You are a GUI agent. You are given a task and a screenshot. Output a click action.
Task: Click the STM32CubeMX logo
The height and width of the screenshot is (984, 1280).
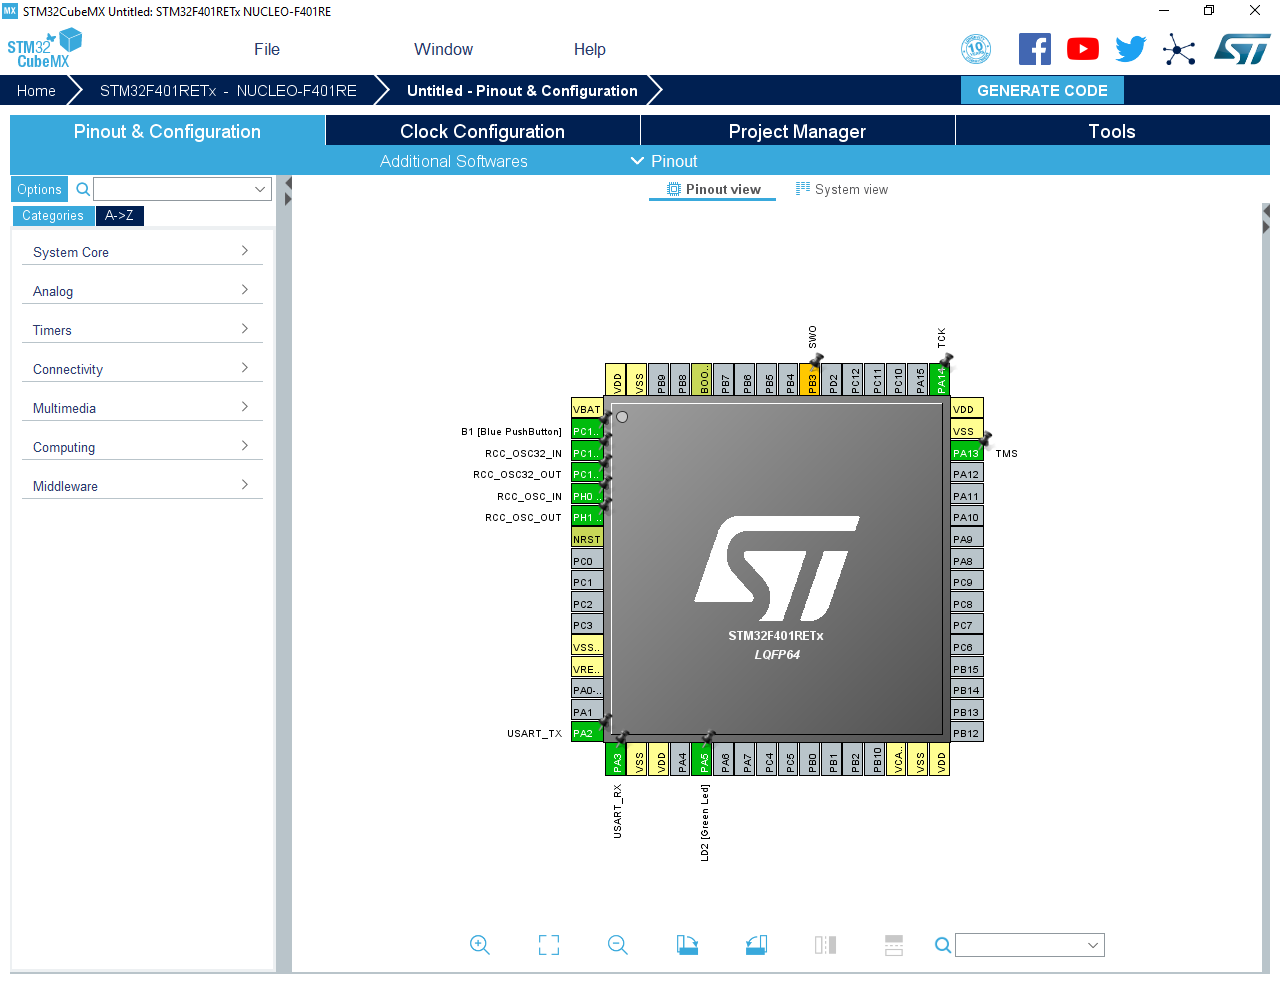(x=44, y=49)
